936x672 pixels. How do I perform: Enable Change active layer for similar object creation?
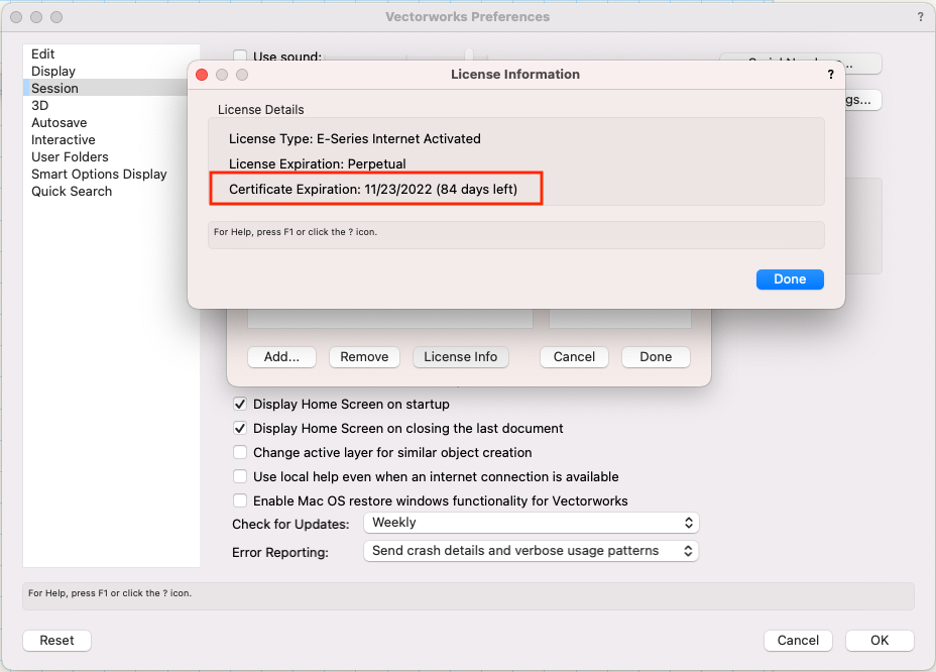240,453
